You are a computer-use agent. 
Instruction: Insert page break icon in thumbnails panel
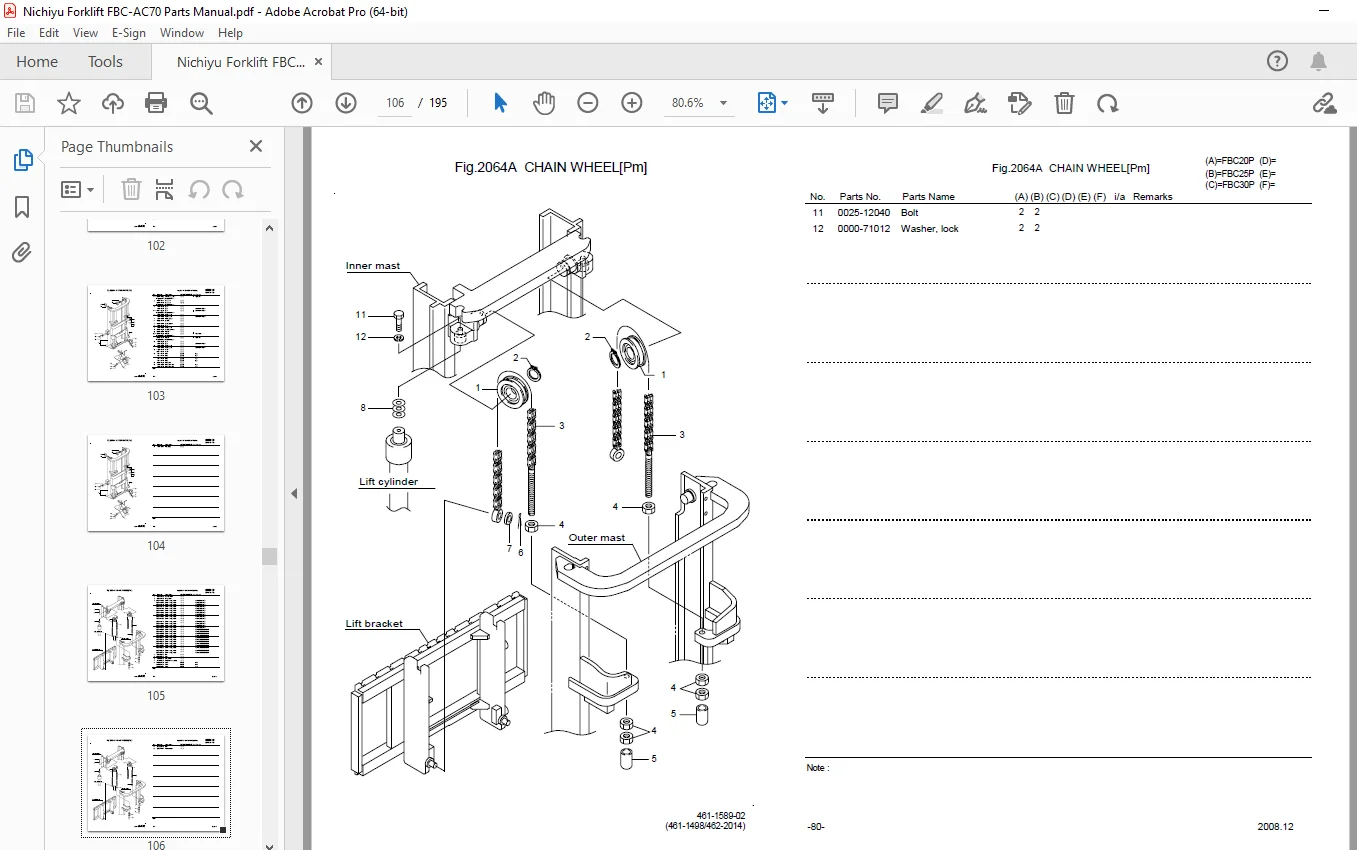(165, 189)
